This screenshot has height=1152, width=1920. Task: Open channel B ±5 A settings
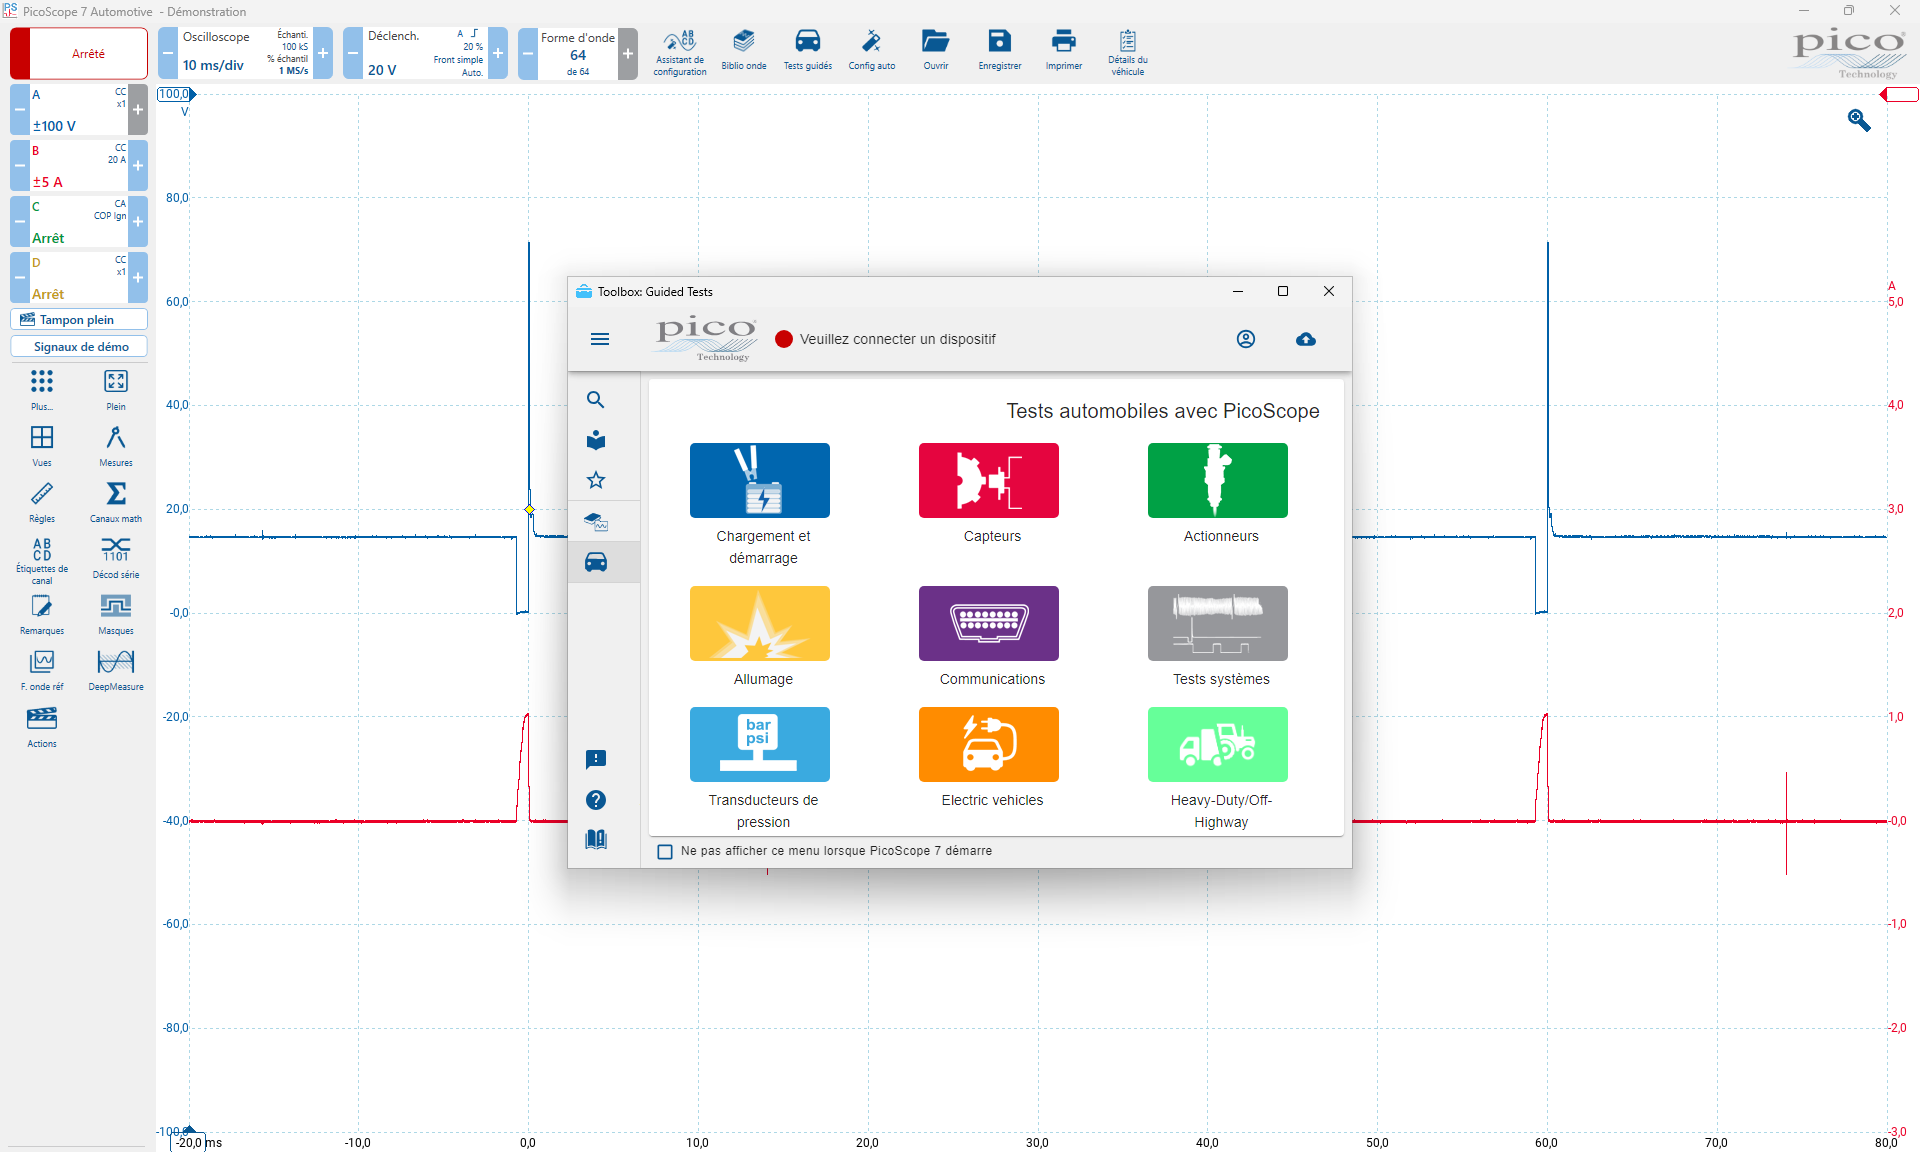(x=79, y=166)
